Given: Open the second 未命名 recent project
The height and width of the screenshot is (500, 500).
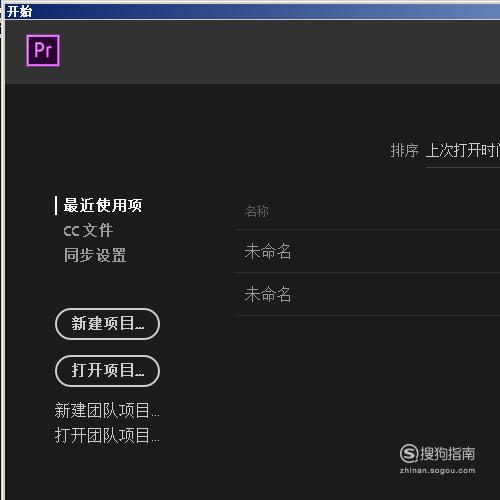Looking at the screenshot, I should coord(368,294).
